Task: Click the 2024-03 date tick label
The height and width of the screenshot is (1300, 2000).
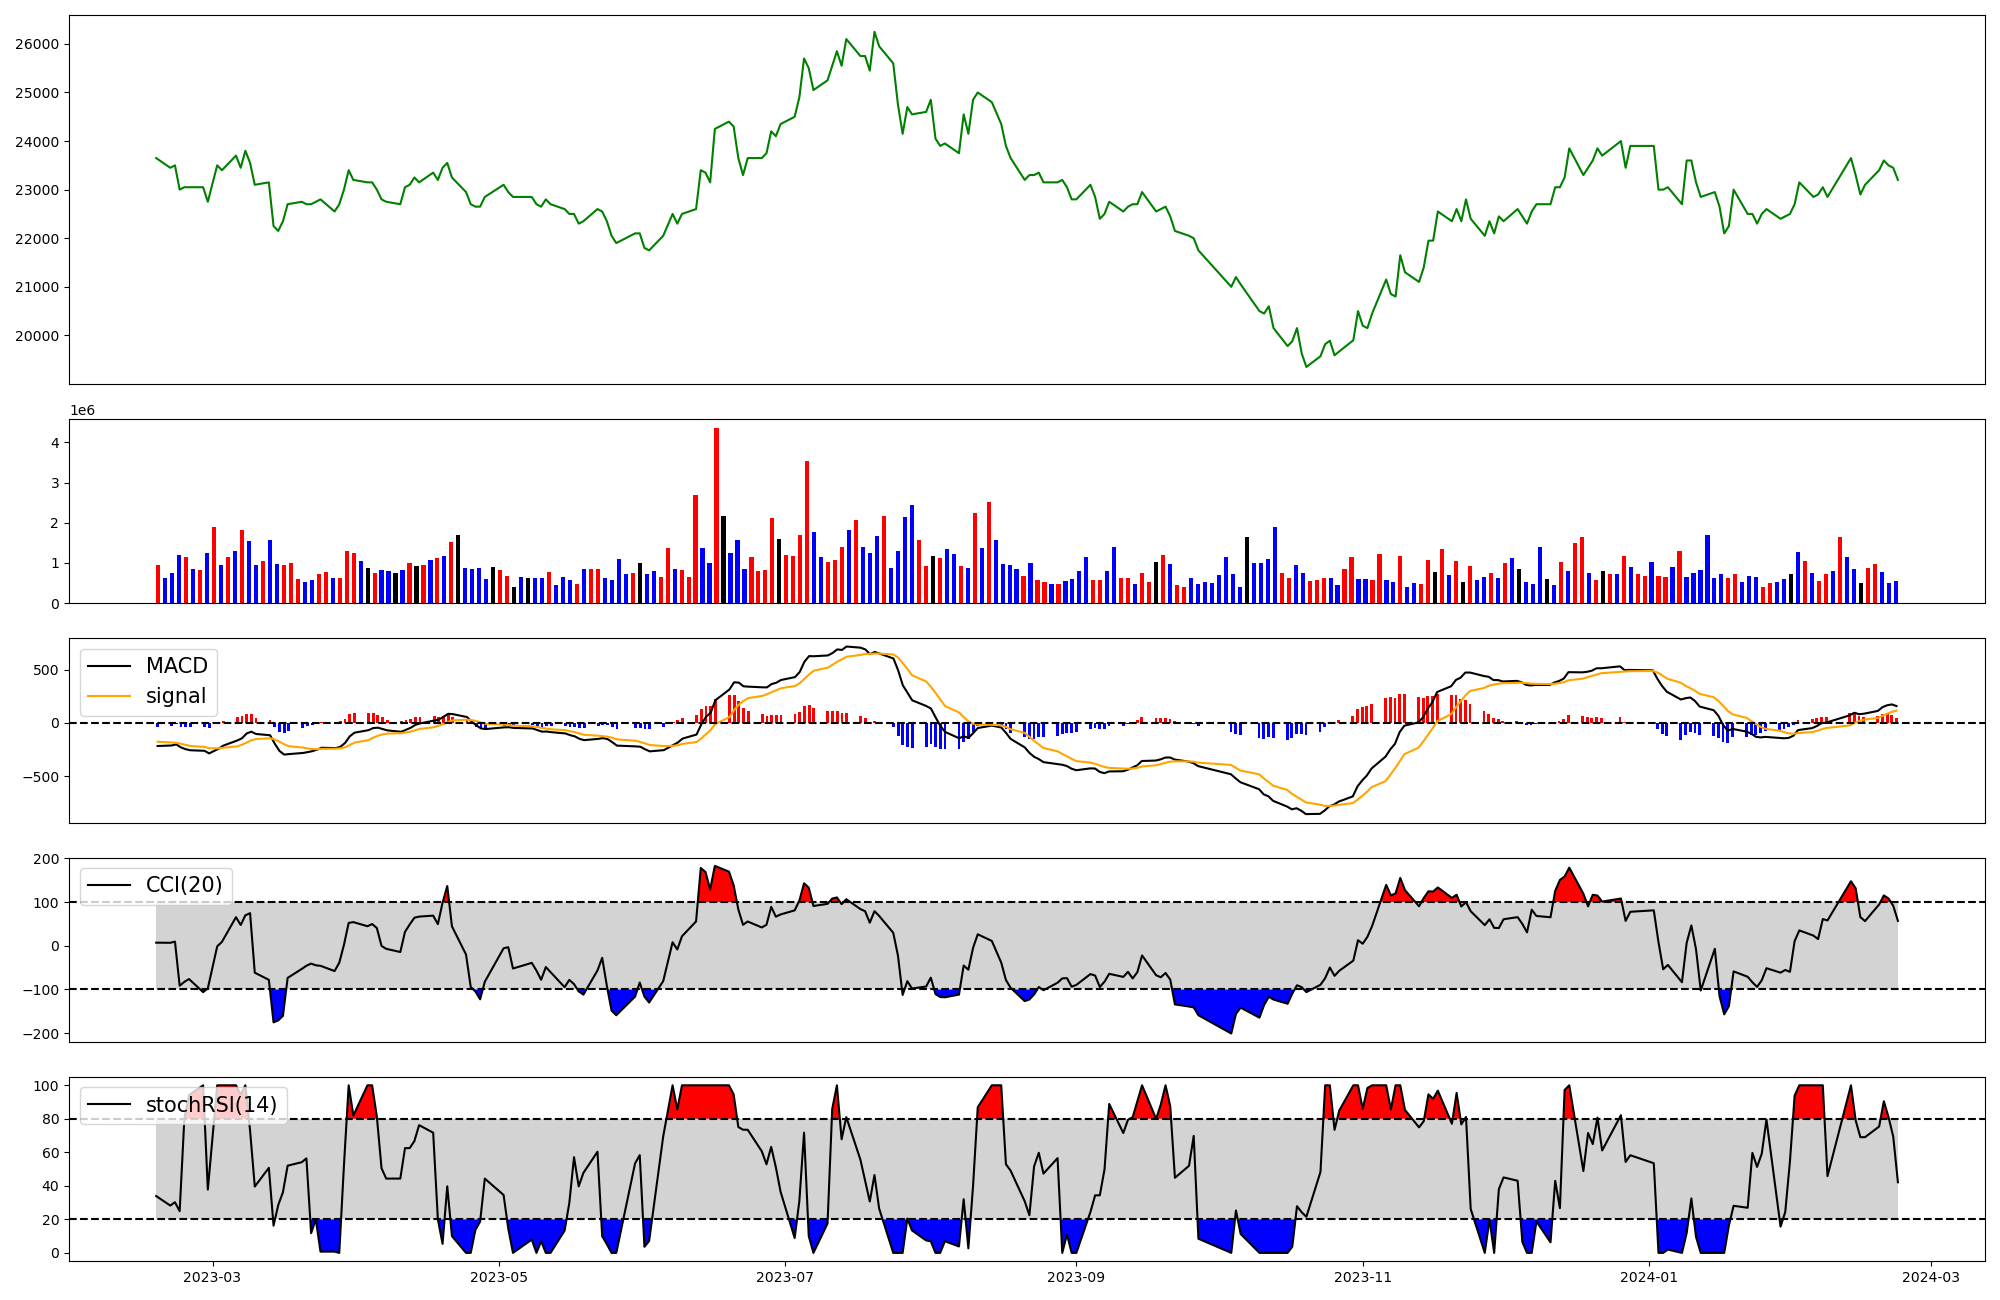Action: tap(1930, 1277)
